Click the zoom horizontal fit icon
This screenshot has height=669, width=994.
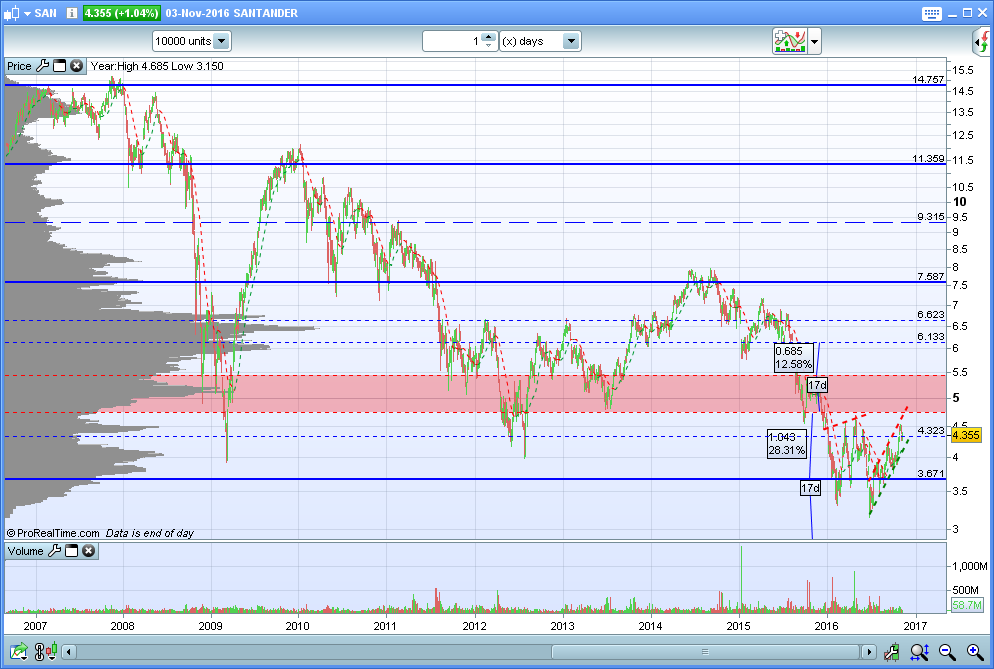pyautogui.click(x=919, y=651)
